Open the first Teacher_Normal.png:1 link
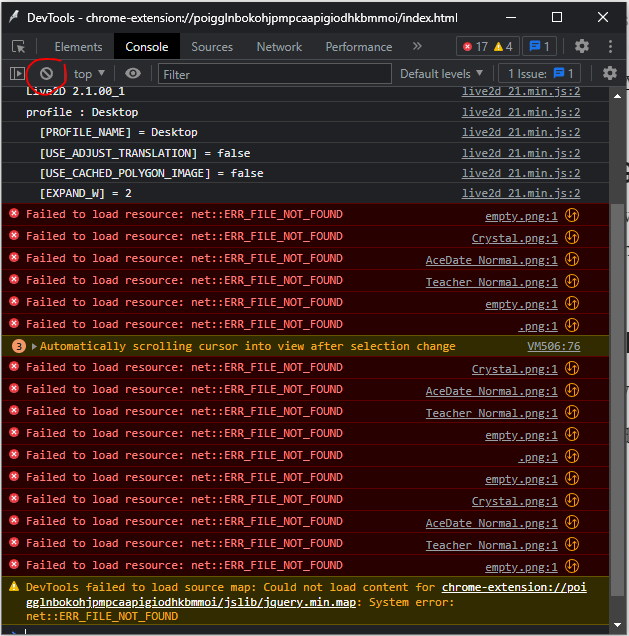 (x=492, y=282)
